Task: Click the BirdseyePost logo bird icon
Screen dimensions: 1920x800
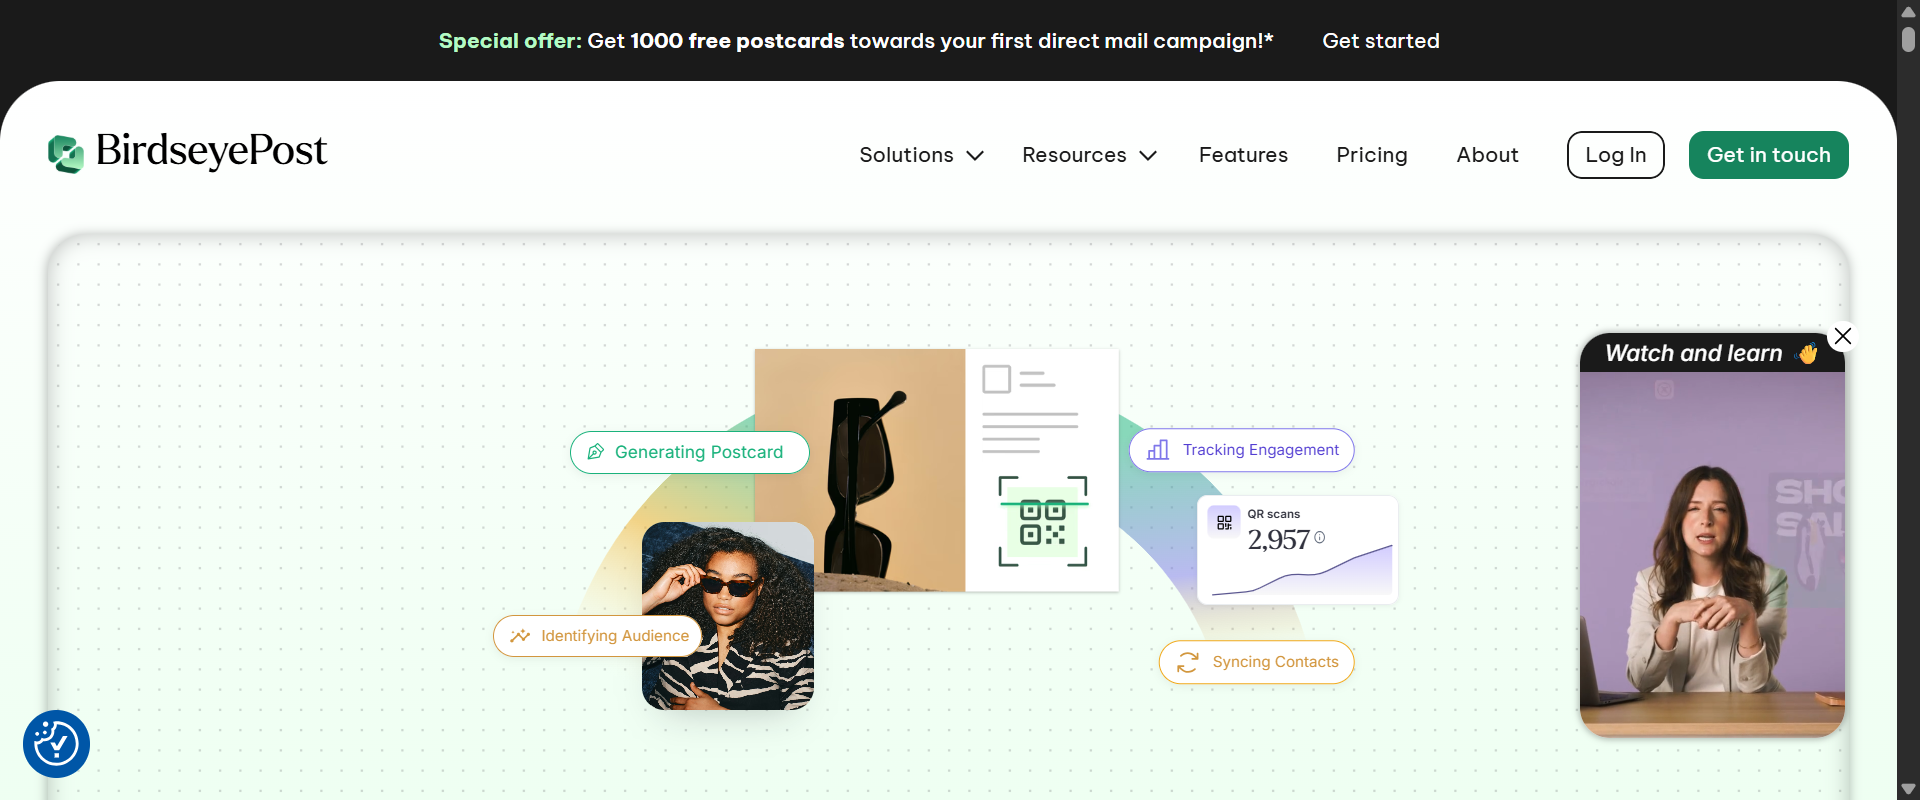Action: coord(66,154)
